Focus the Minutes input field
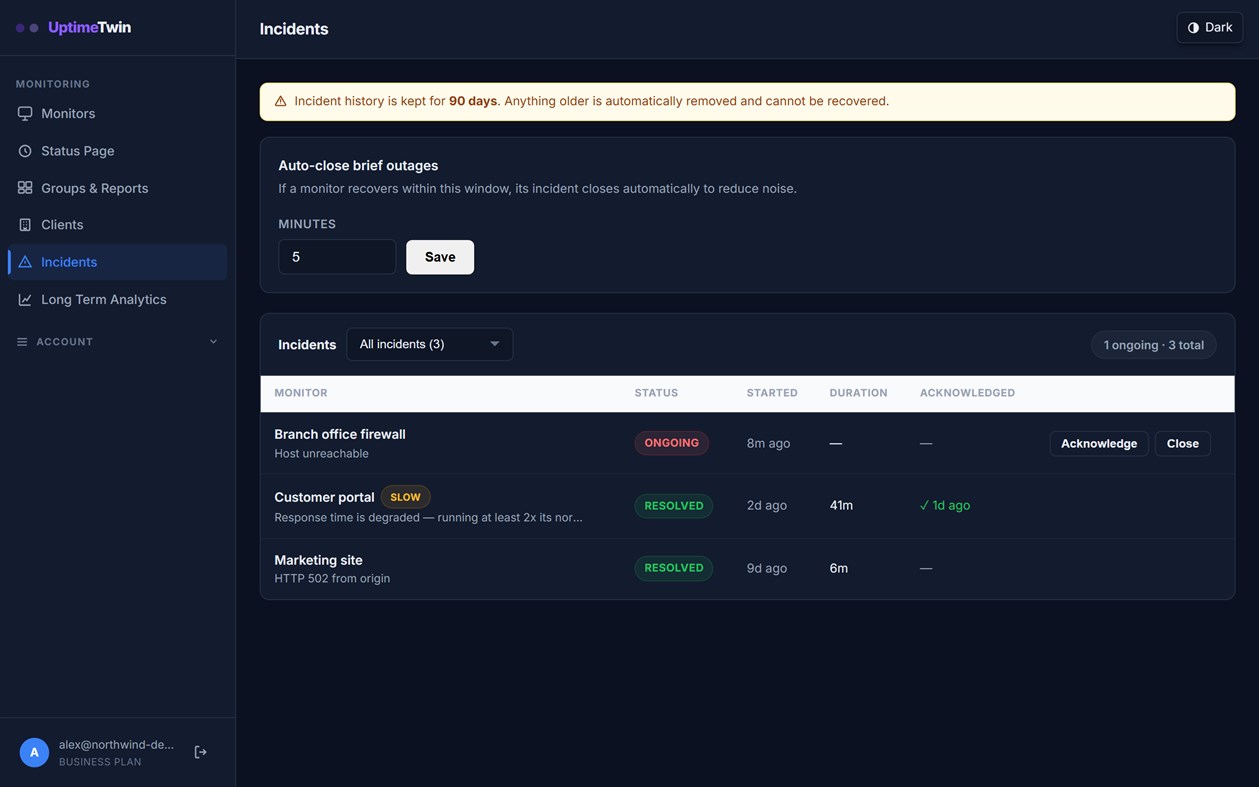1259x787 pixels. [x=337, y=257]
